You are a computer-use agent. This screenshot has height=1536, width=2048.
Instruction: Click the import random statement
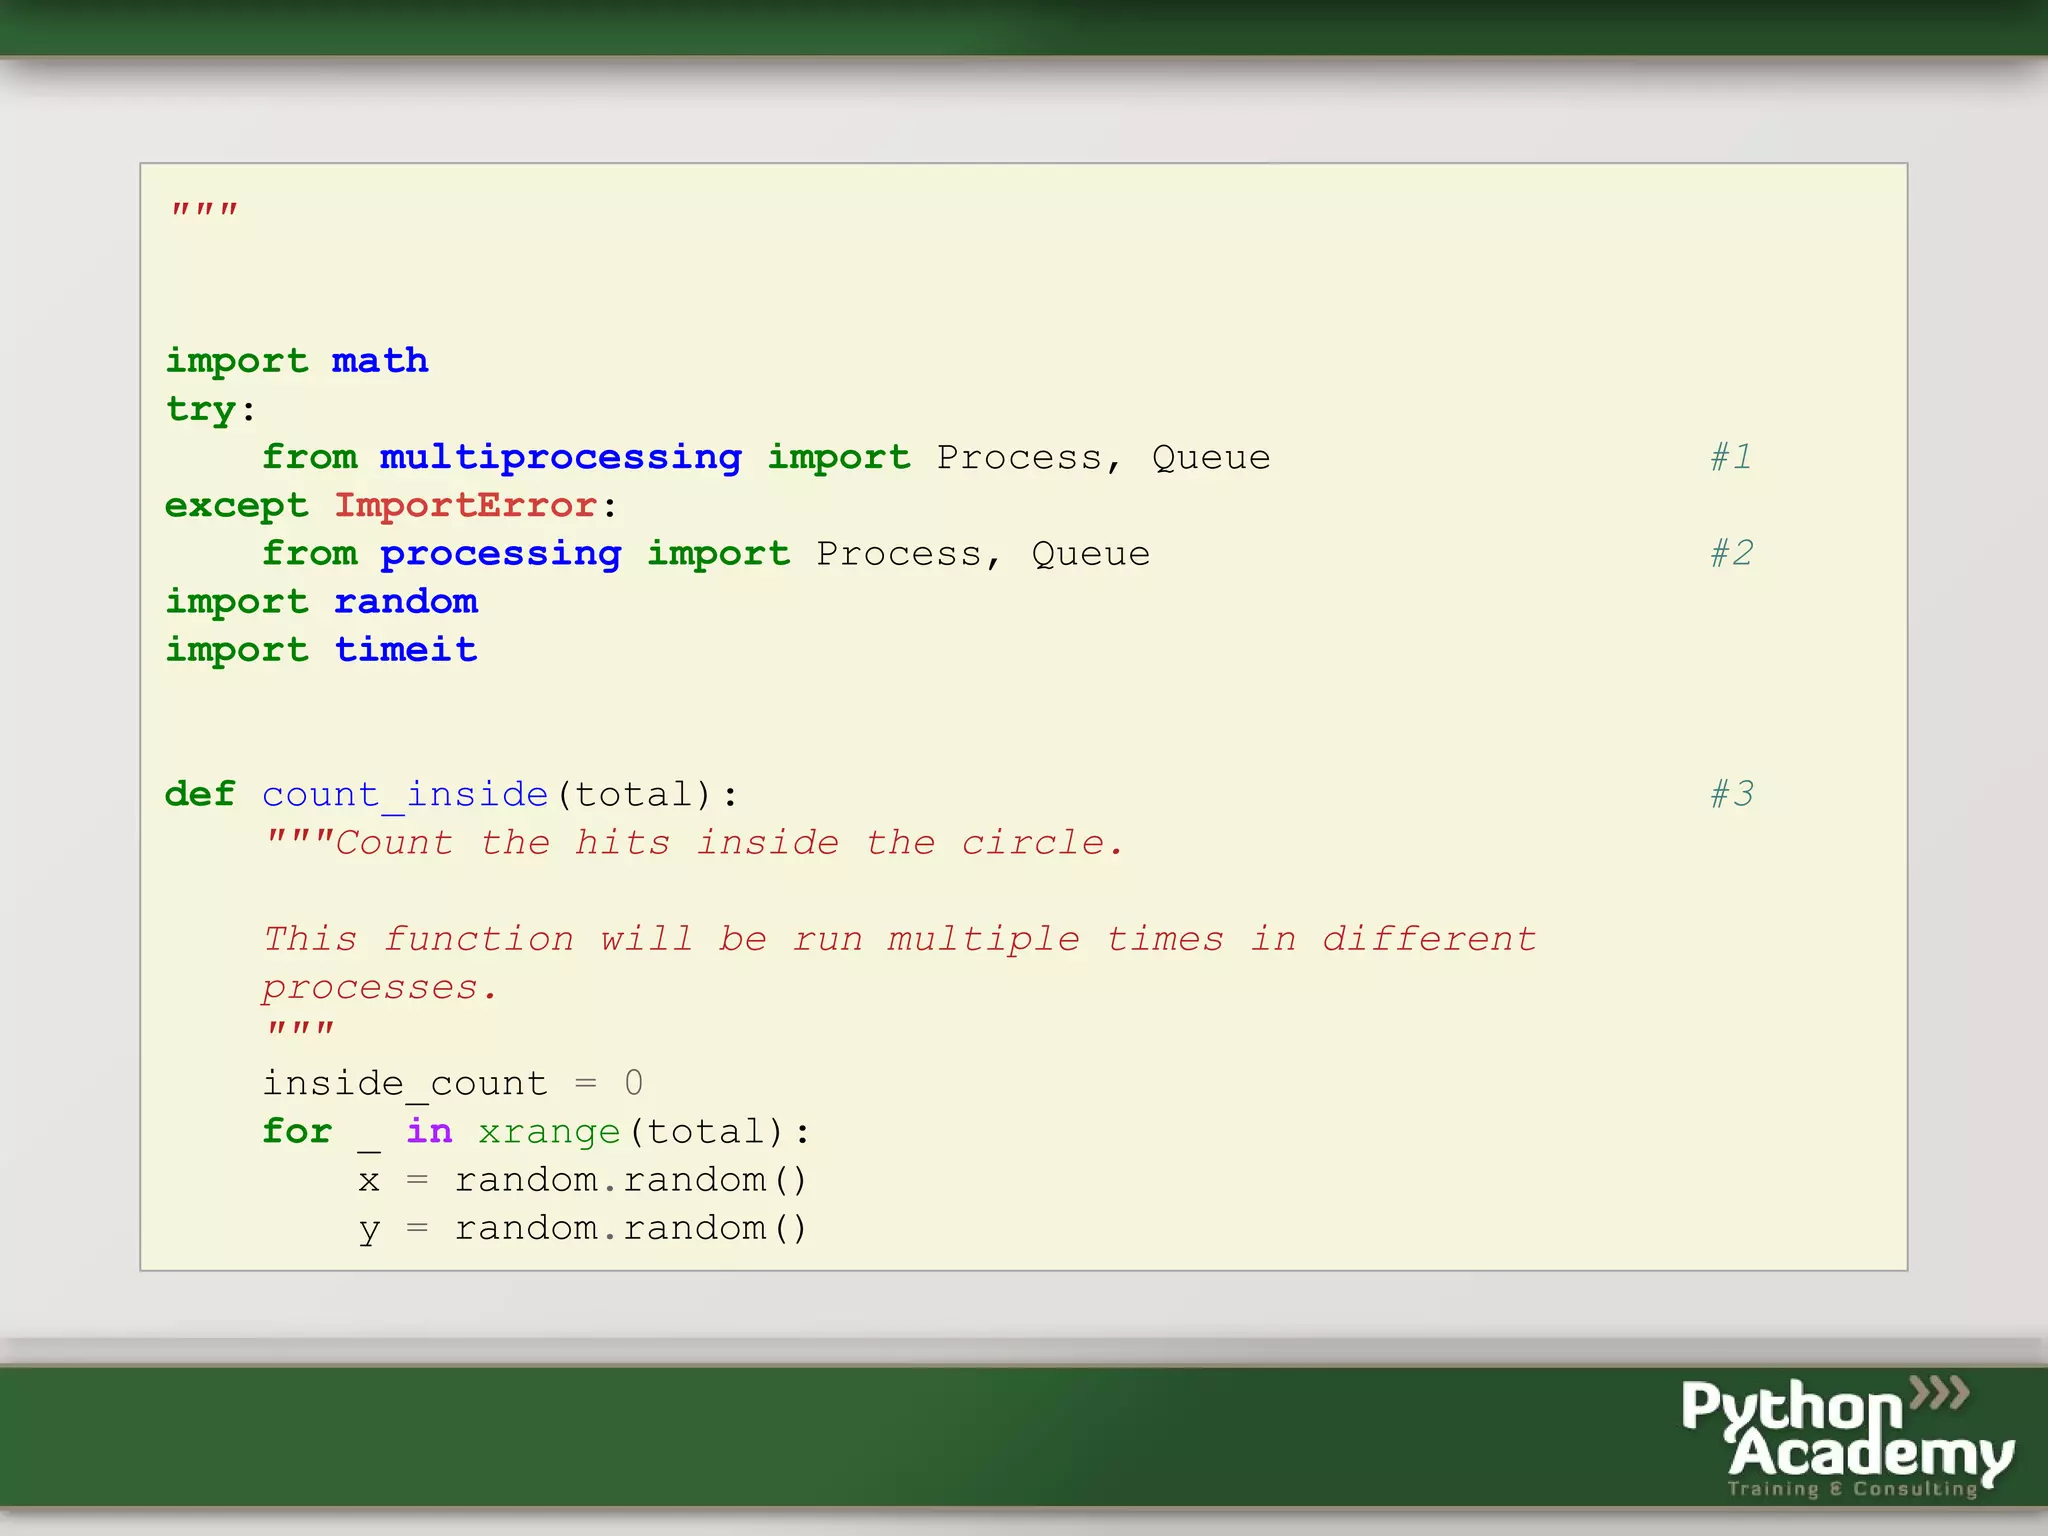321,602
